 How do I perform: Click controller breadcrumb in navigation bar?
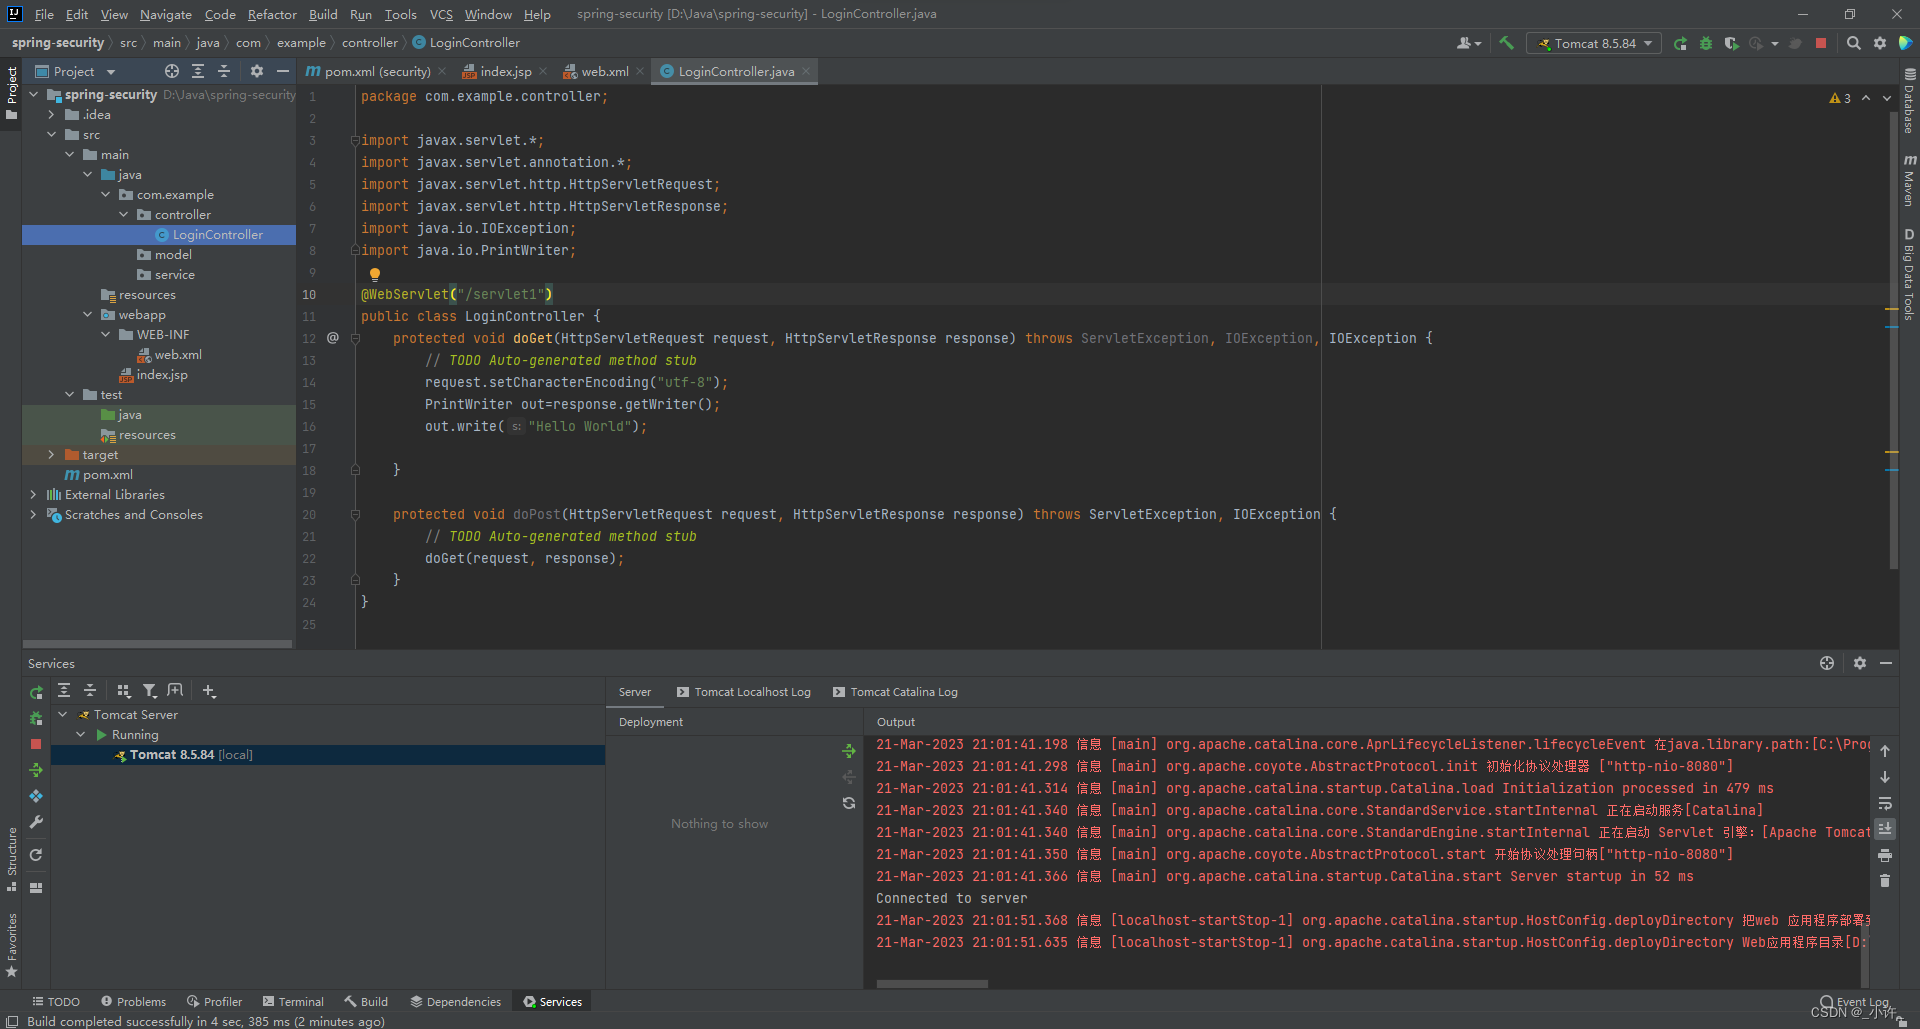pos(369,43)
